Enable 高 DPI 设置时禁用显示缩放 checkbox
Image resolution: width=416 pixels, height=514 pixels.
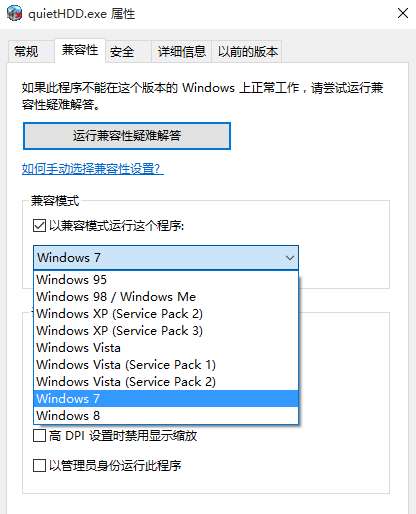[x=39, y=435]
